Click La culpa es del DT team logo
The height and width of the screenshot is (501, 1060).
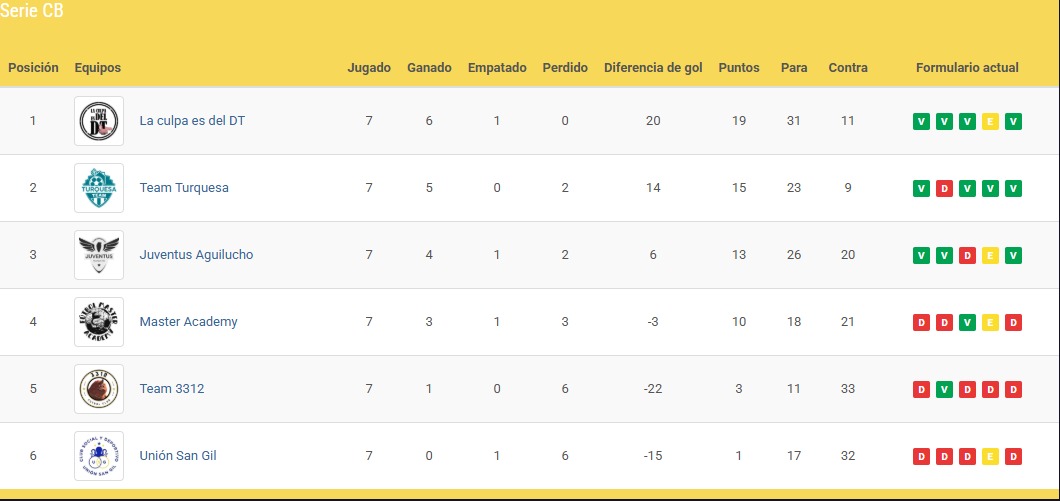tap(99, 121)
